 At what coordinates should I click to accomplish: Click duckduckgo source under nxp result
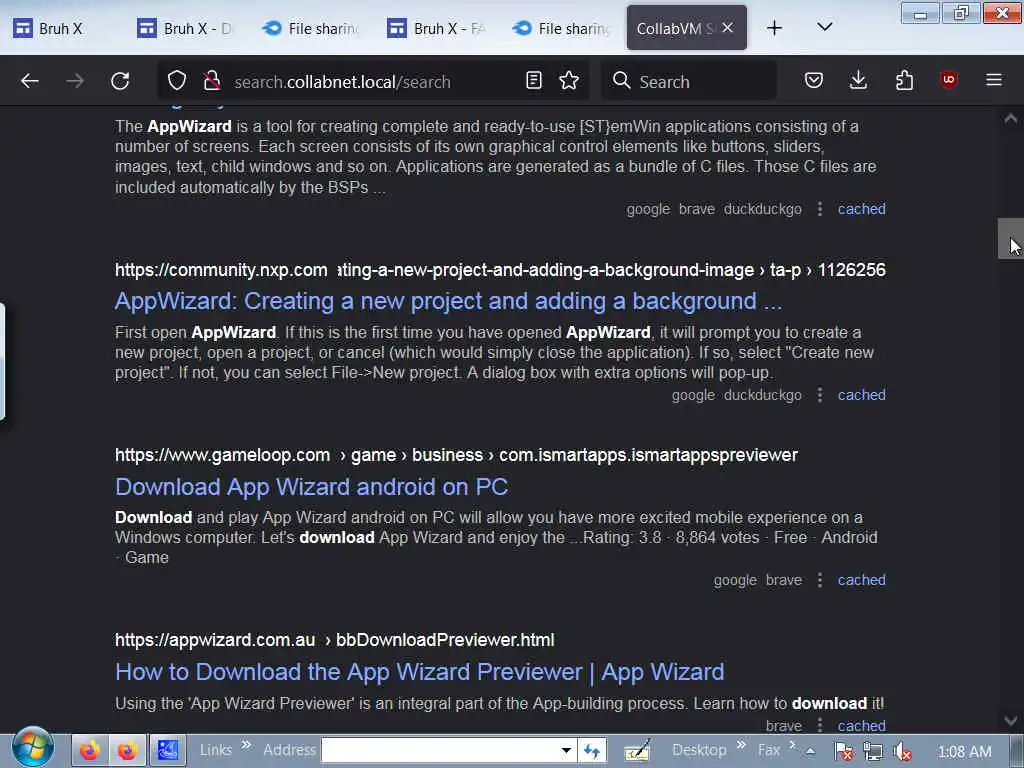coord(763,395)
